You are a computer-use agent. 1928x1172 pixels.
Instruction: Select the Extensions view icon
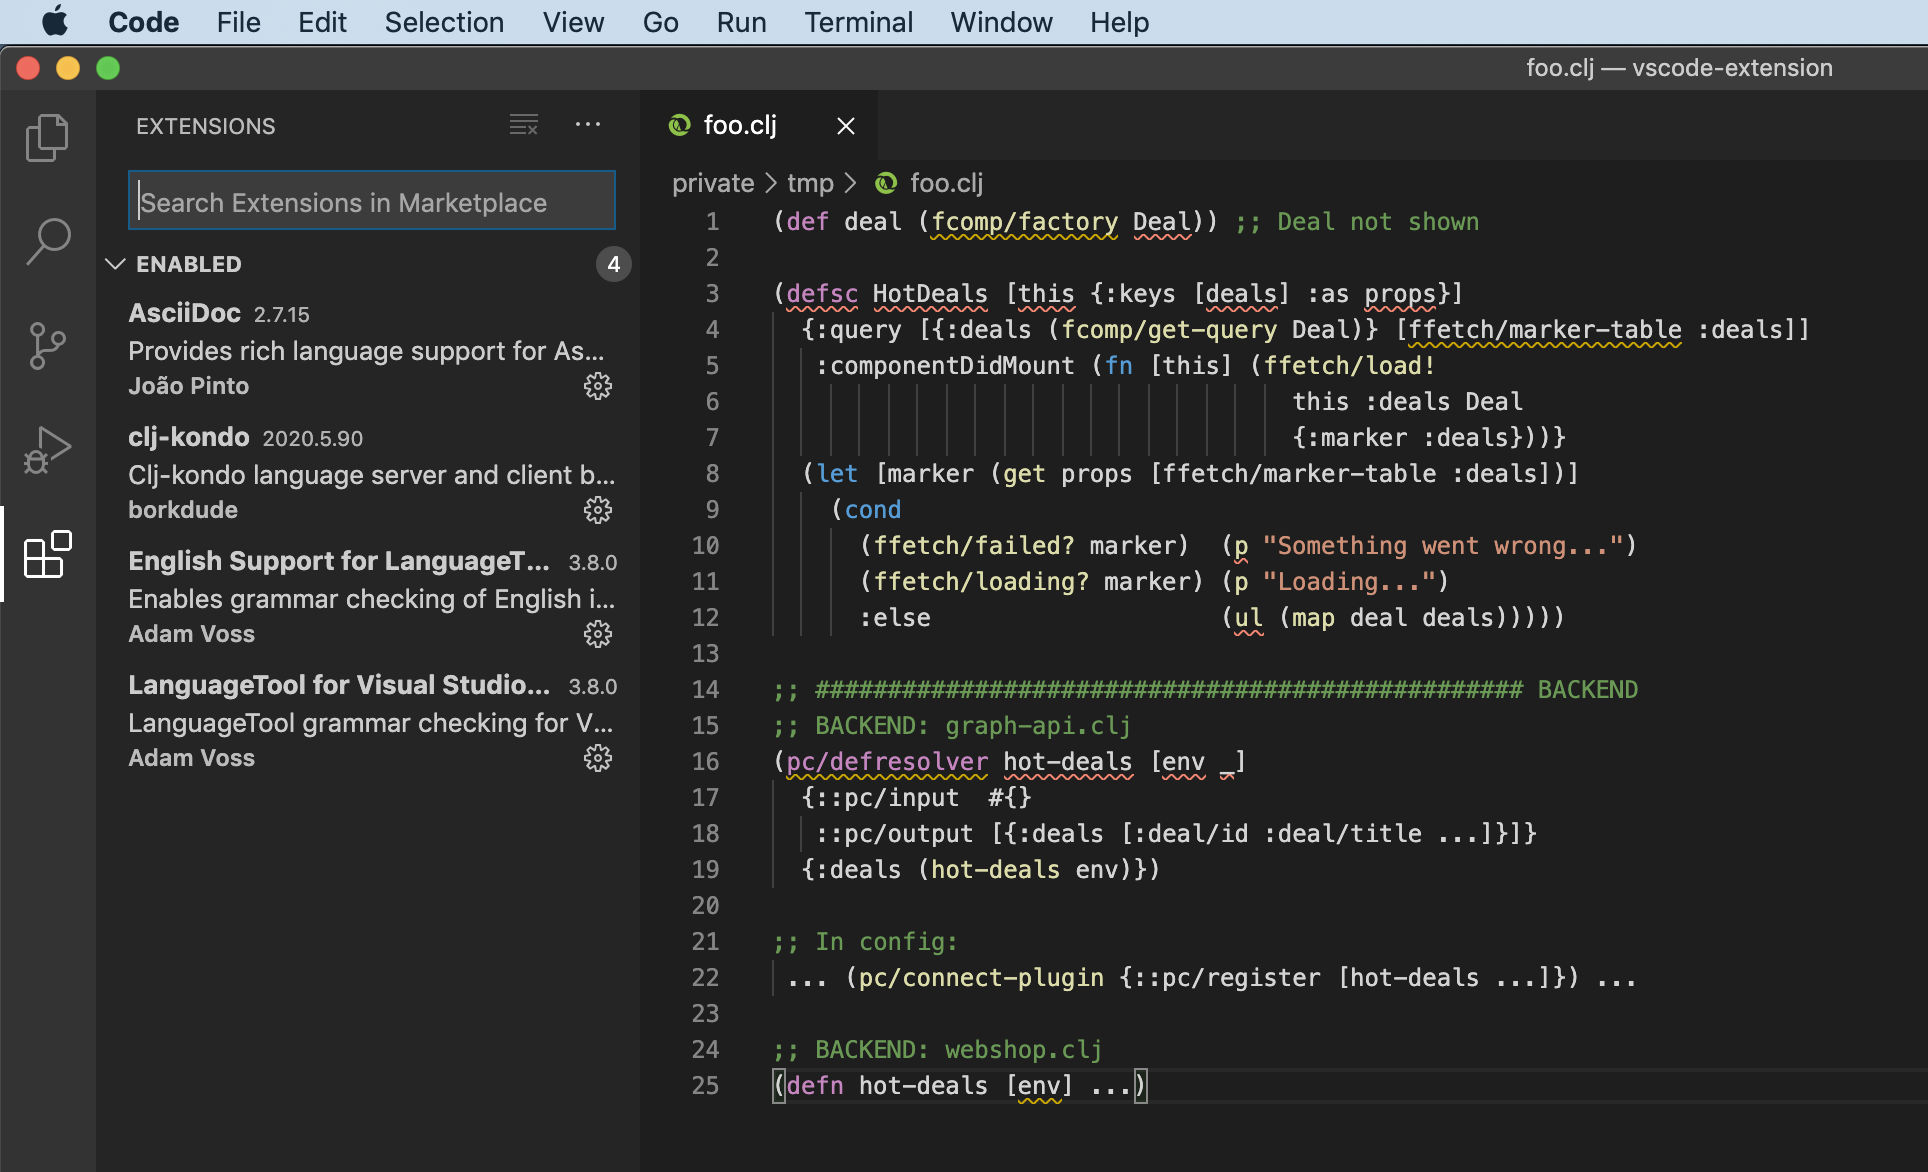click(x=47, y=554)
